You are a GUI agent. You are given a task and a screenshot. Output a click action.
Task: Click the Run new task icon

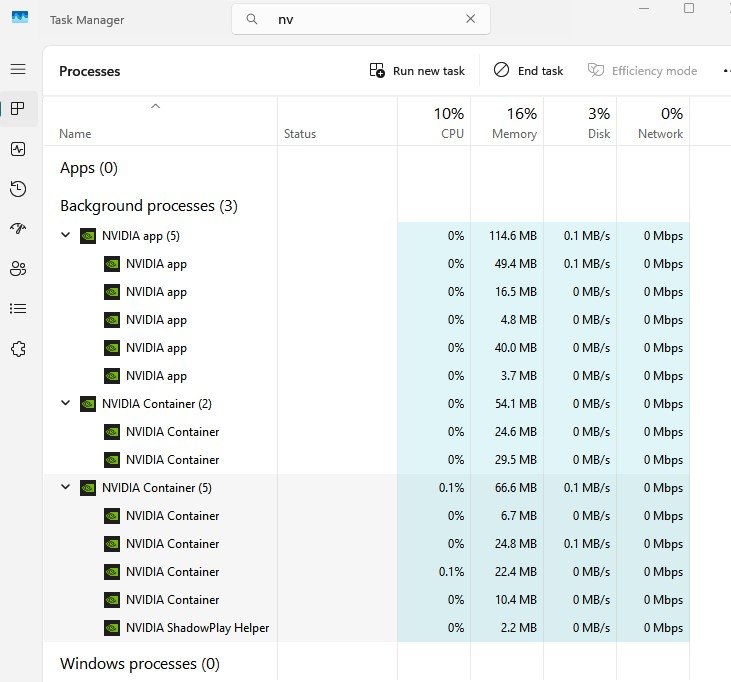coord(377,70)
